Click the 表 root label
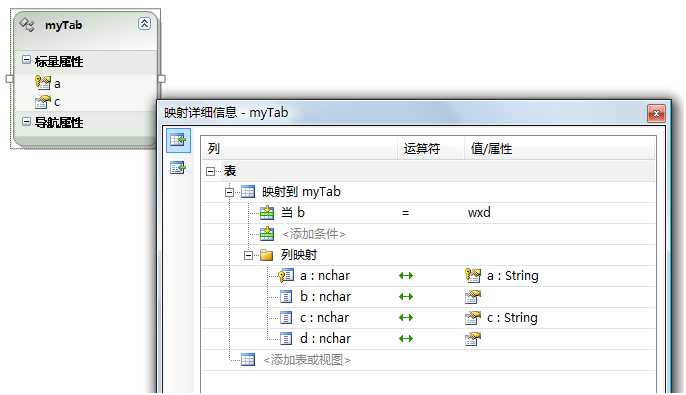Image resolution: width=686 pixels, height=395 pixels. point(230,171)
